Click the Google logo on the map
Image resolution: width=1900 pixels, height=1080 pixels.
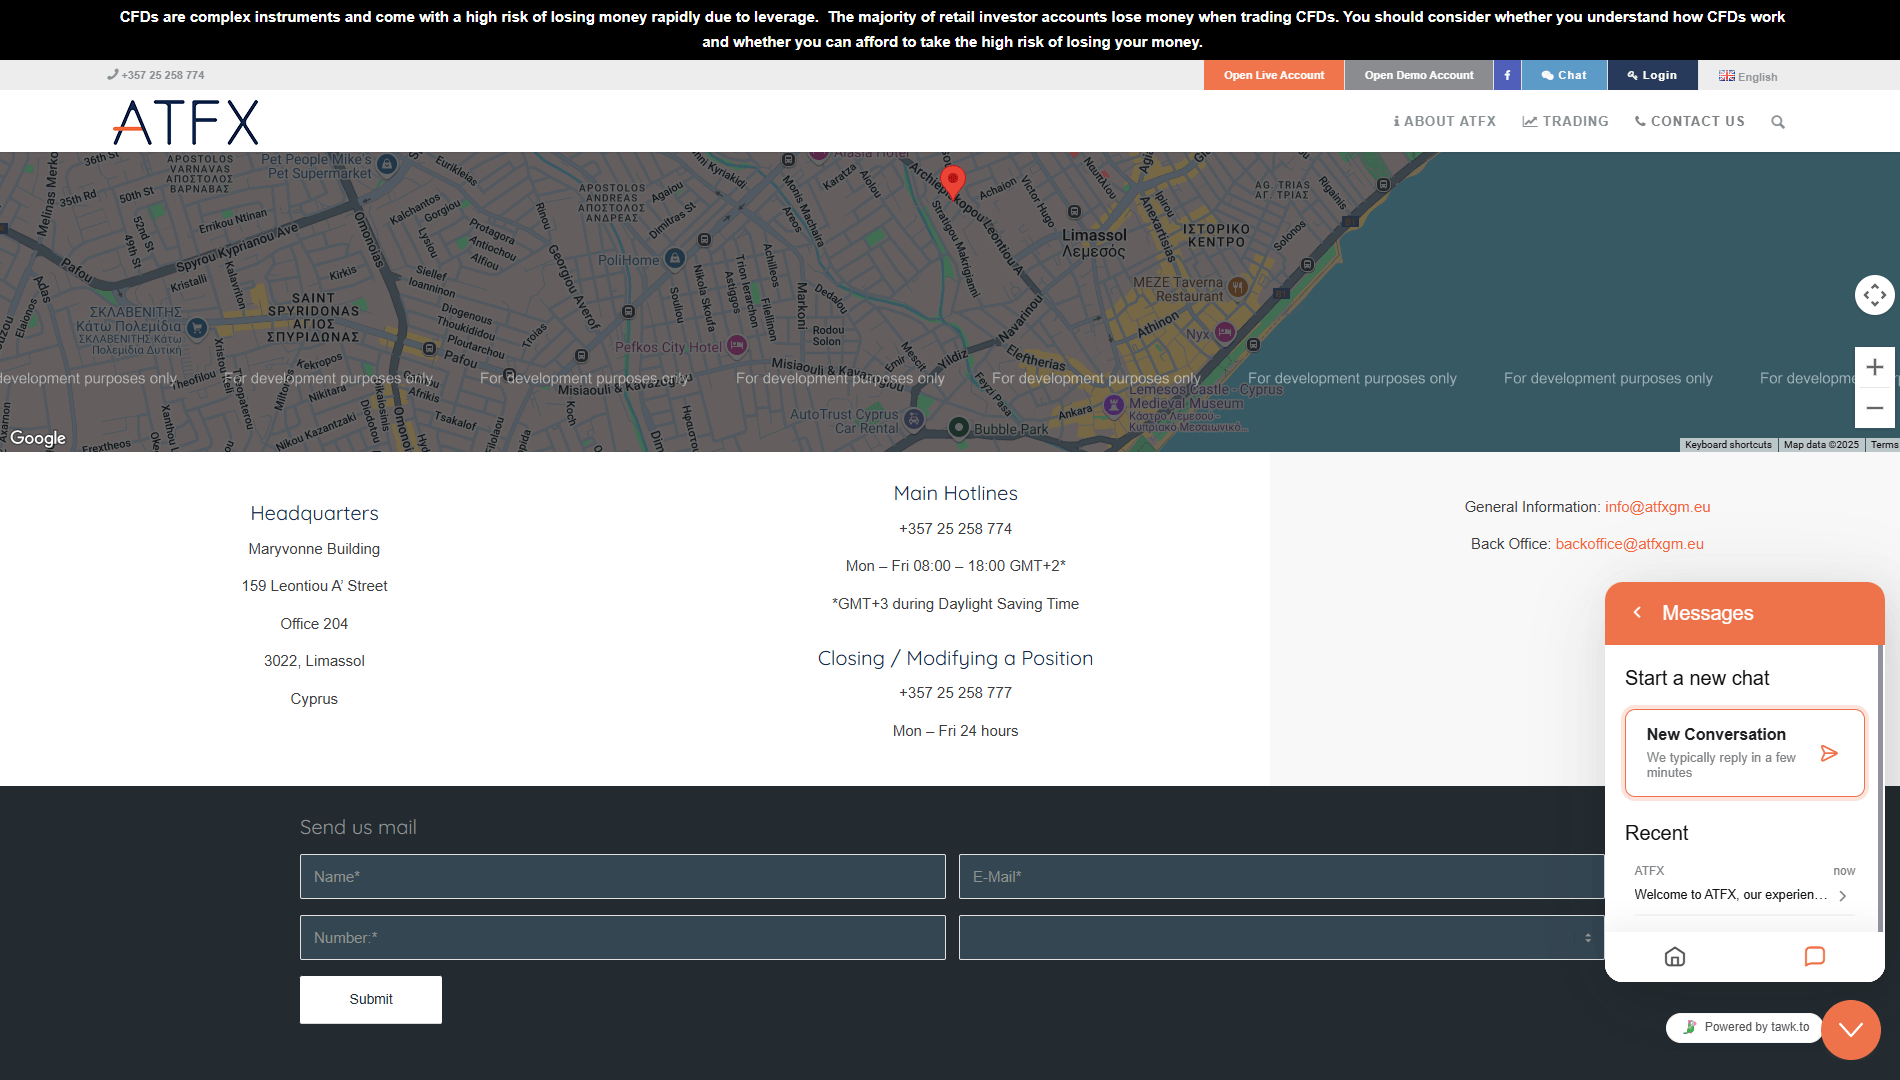pyautogui.click(x=38, y=438)
